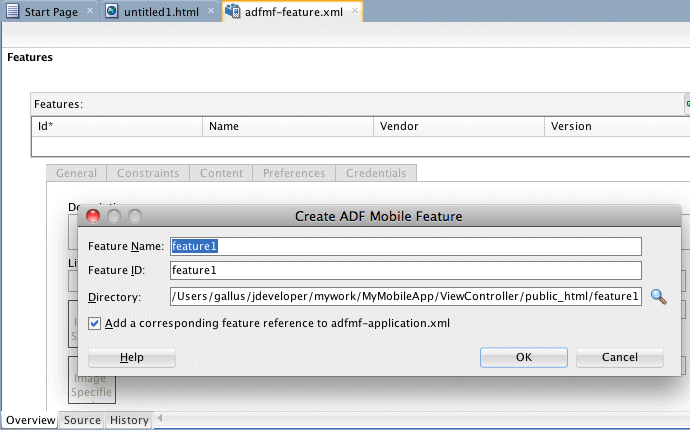Switch to the Start Page tab
Screen dimensions: 690x430
50,11
